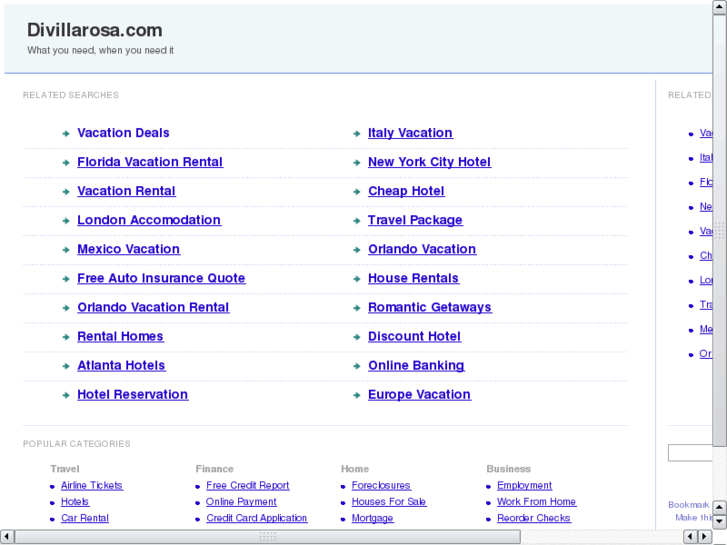Click the Online Payment link

pos(241,502)
